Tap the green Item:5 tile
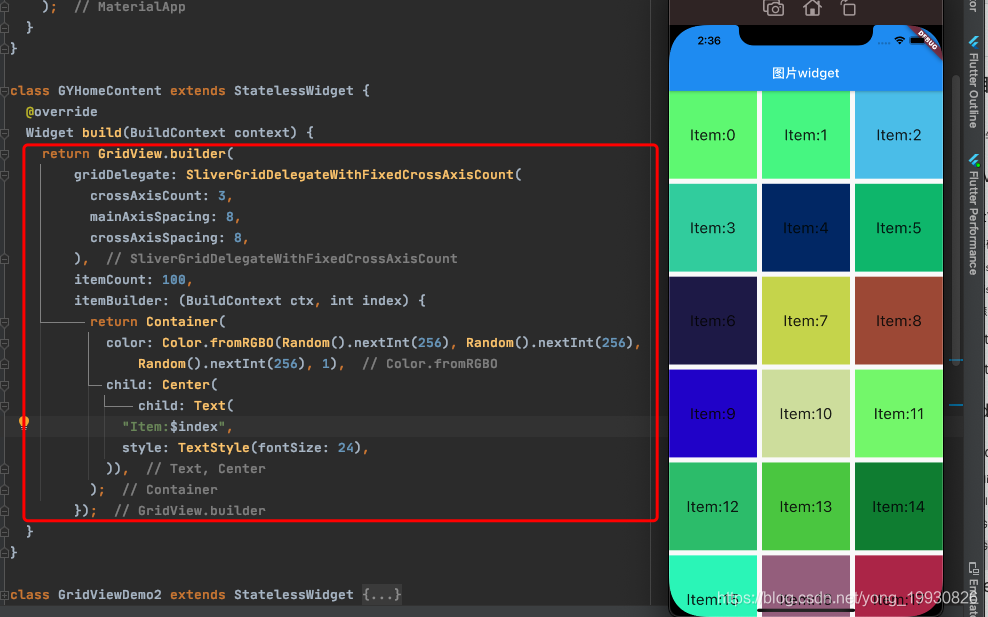 (x=899, y=228)
